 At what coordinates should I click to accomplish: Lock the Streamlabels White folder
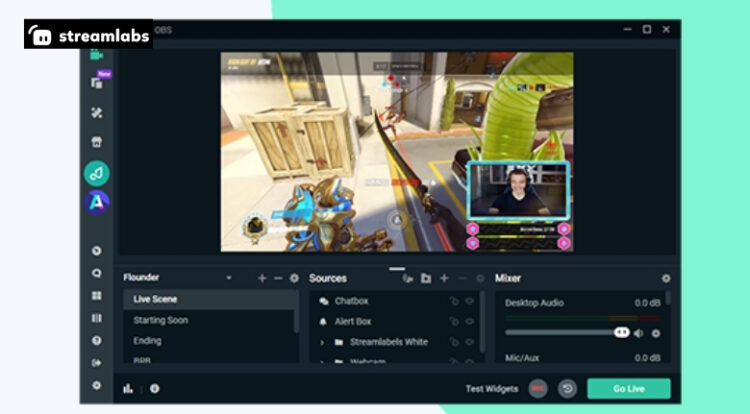[454, 342]
